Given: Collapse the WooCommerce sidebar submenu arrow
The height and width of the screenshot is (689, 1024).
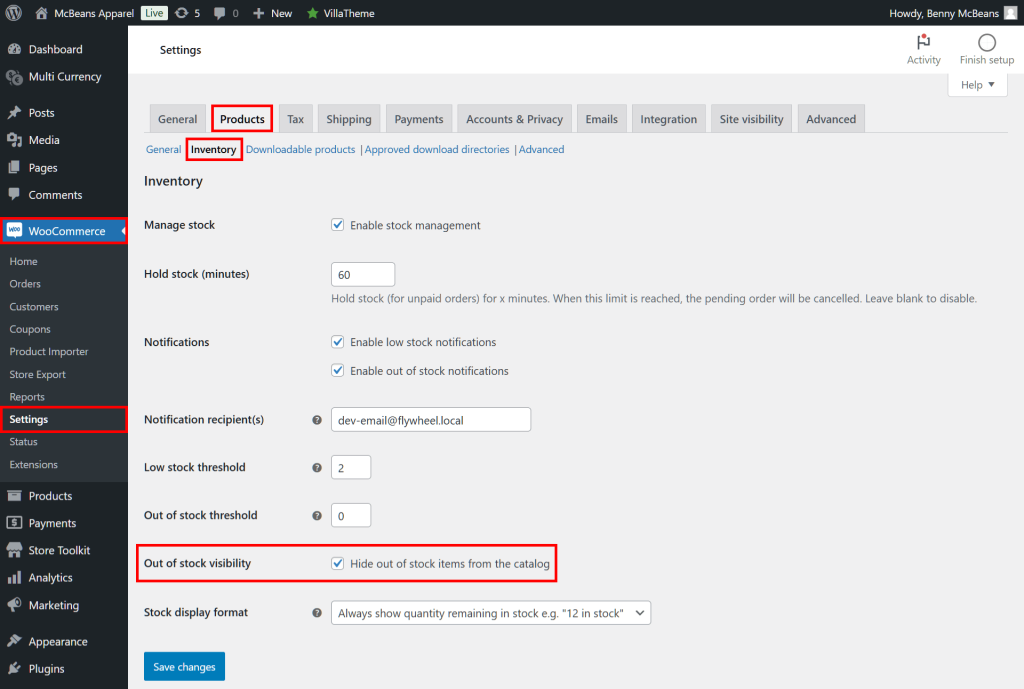Looking at the screenshot, I should click(122, 231).
